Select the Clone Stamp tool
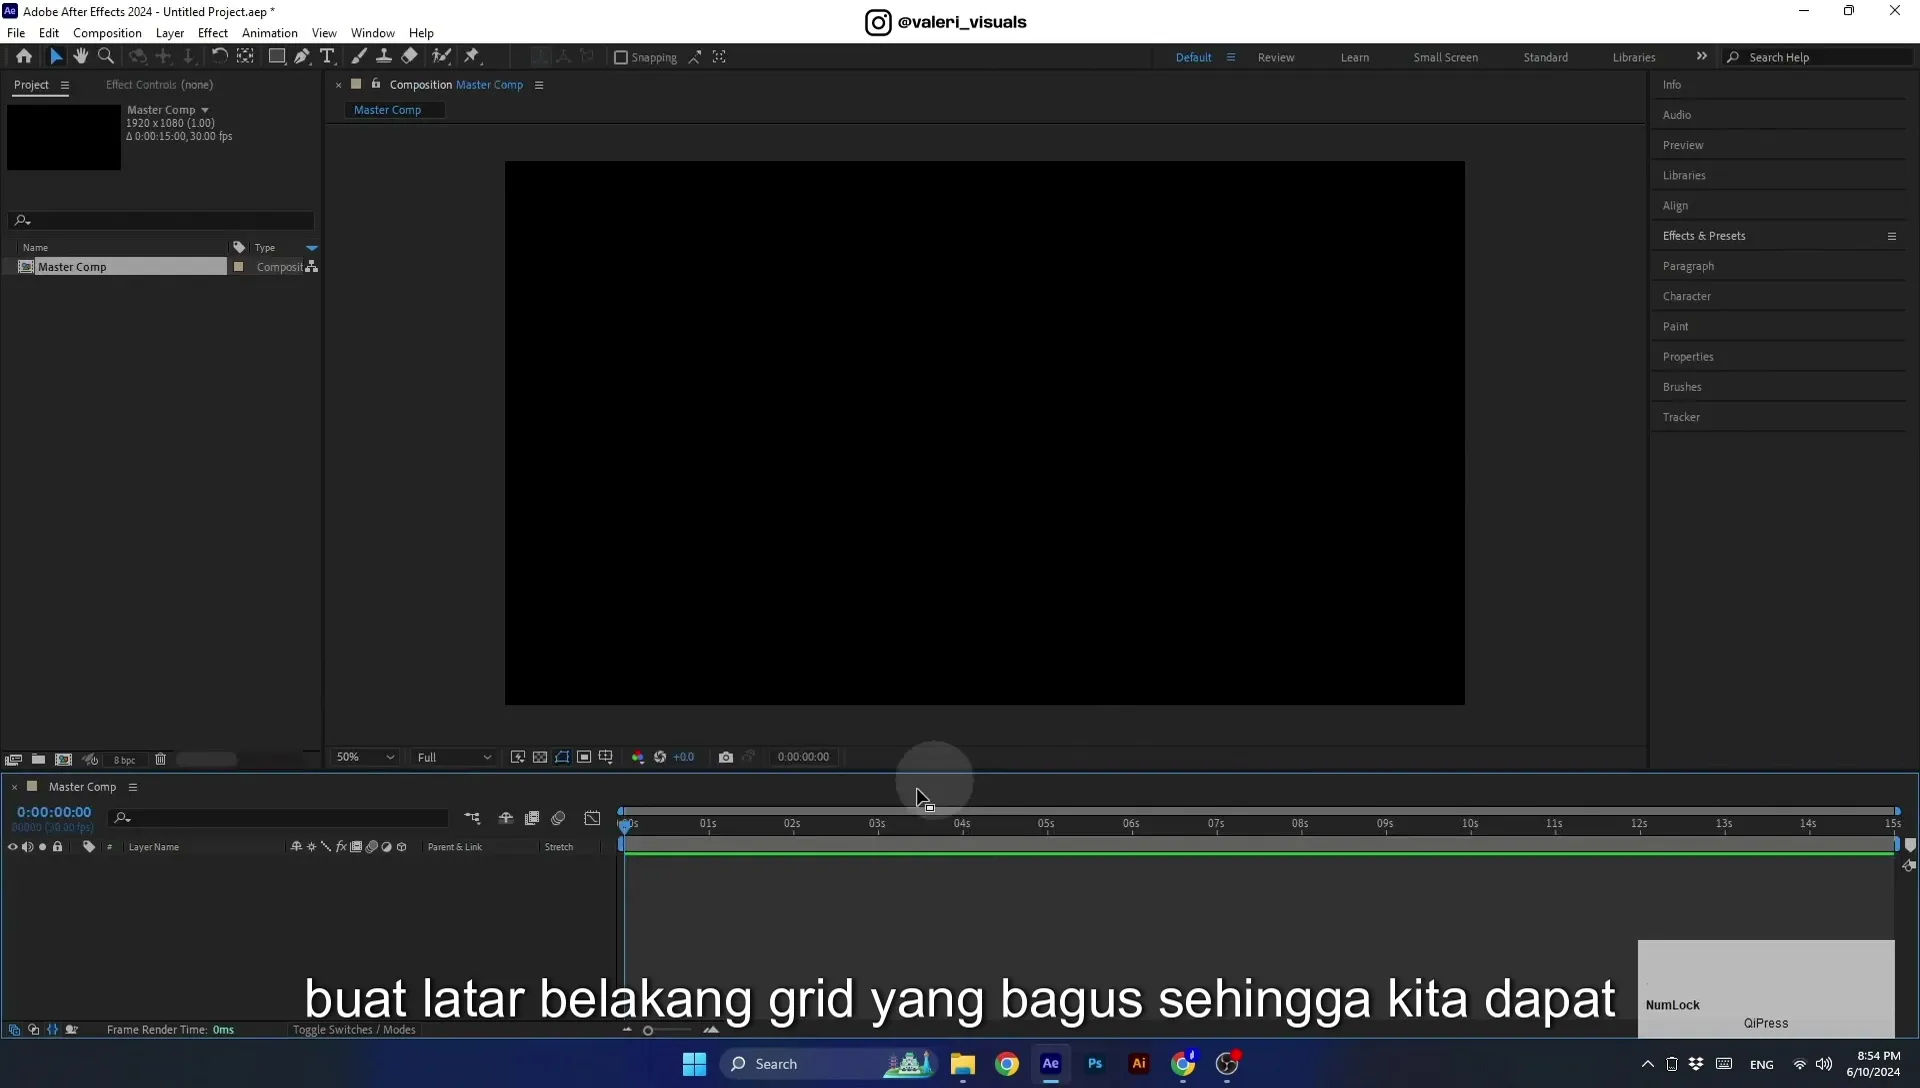The image size is (1920, 1088). pos(383,57)
